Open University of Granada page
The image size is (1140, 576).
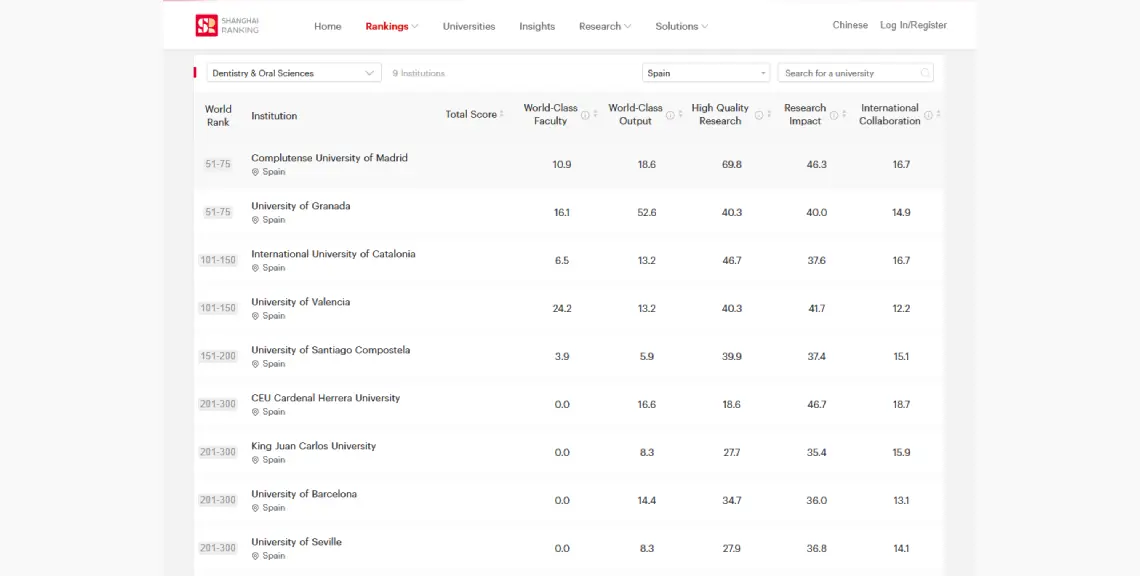tap(301, 206)
